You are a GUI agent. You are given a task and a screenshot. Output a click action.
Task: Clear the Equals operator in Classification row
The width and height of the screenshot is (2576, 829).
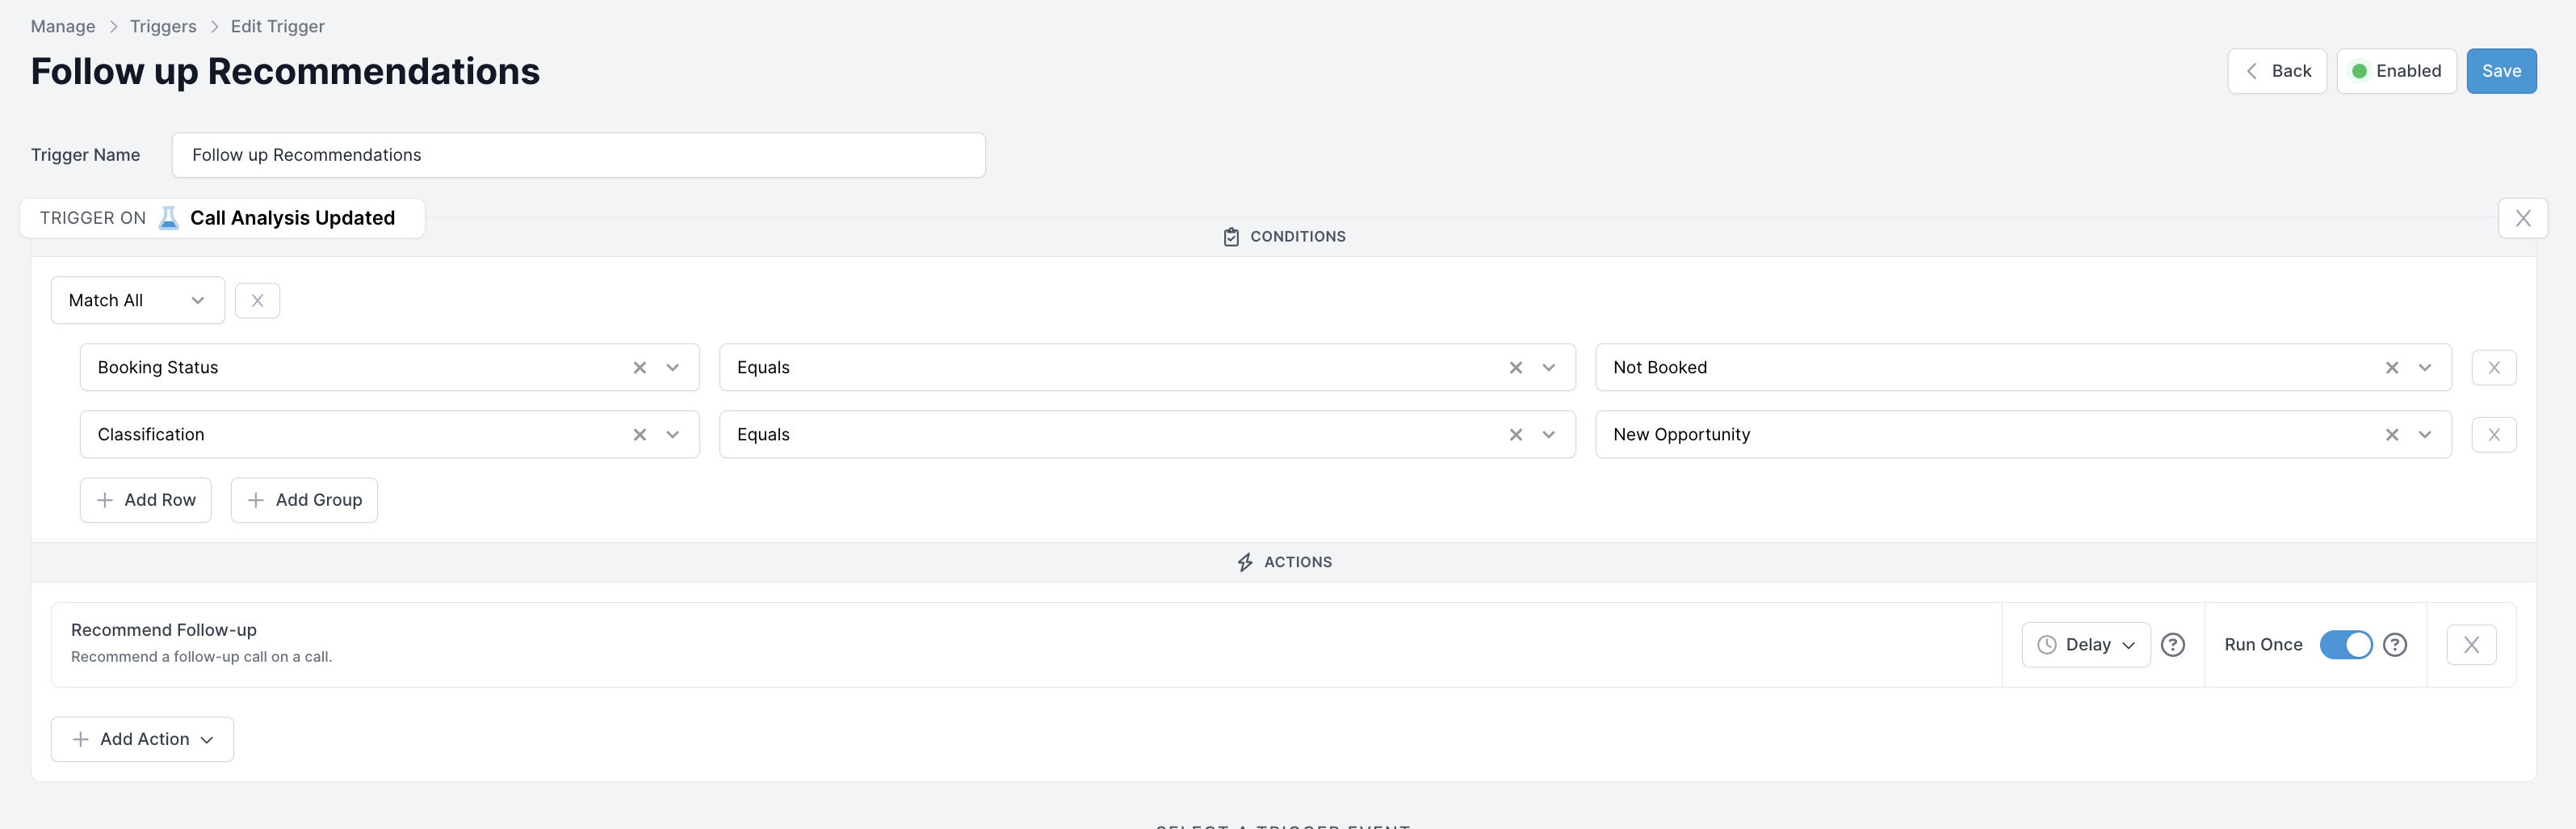[x=1516, y=434]
